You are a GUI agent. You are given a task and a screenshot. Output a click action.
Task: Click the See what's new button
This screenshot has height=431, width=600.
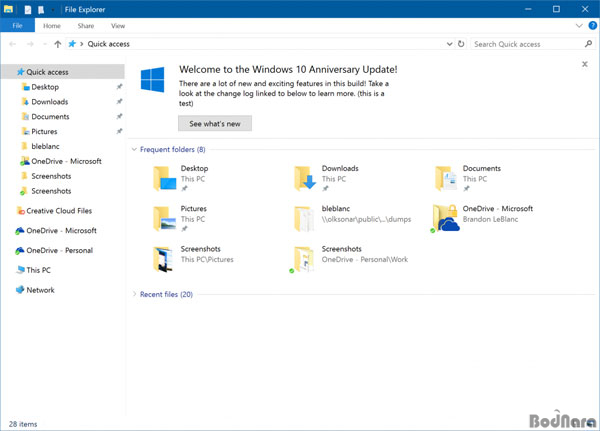coord(215,124)
